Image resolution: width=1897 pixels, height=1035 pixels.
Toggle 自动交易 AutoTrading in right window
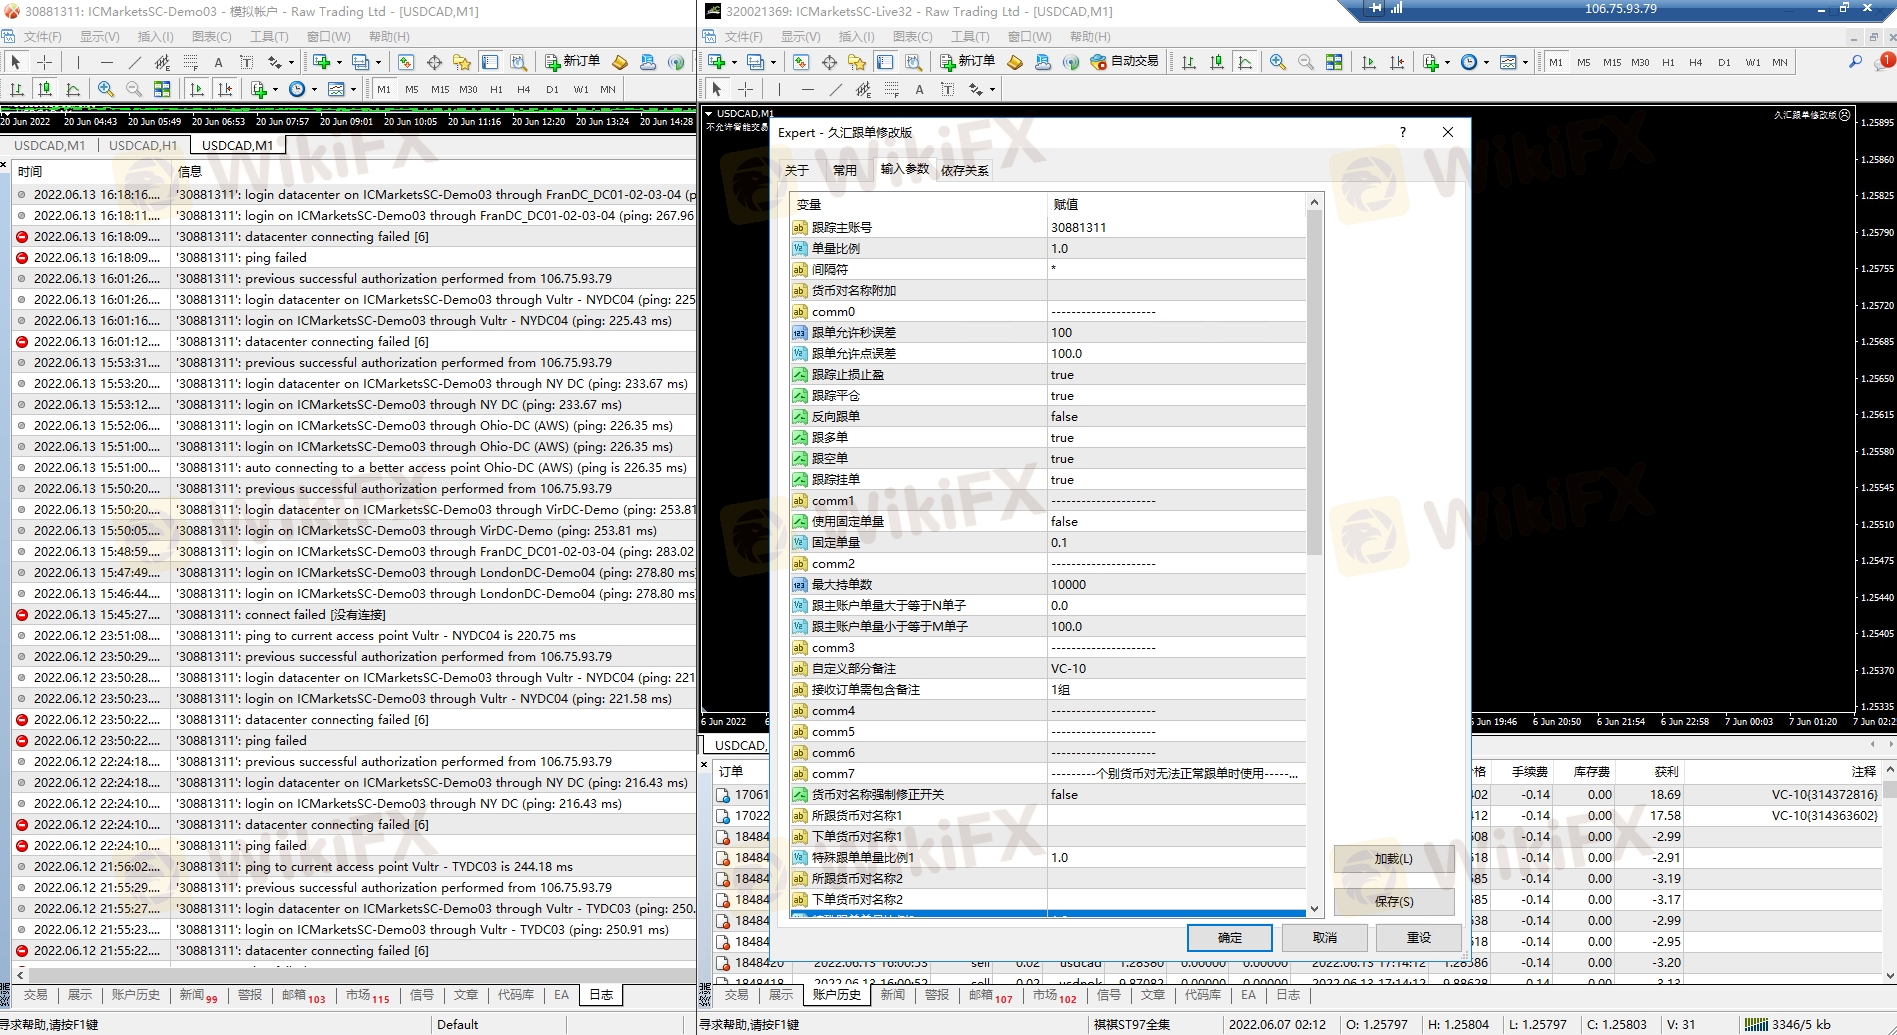click(x=1125, y=62)
